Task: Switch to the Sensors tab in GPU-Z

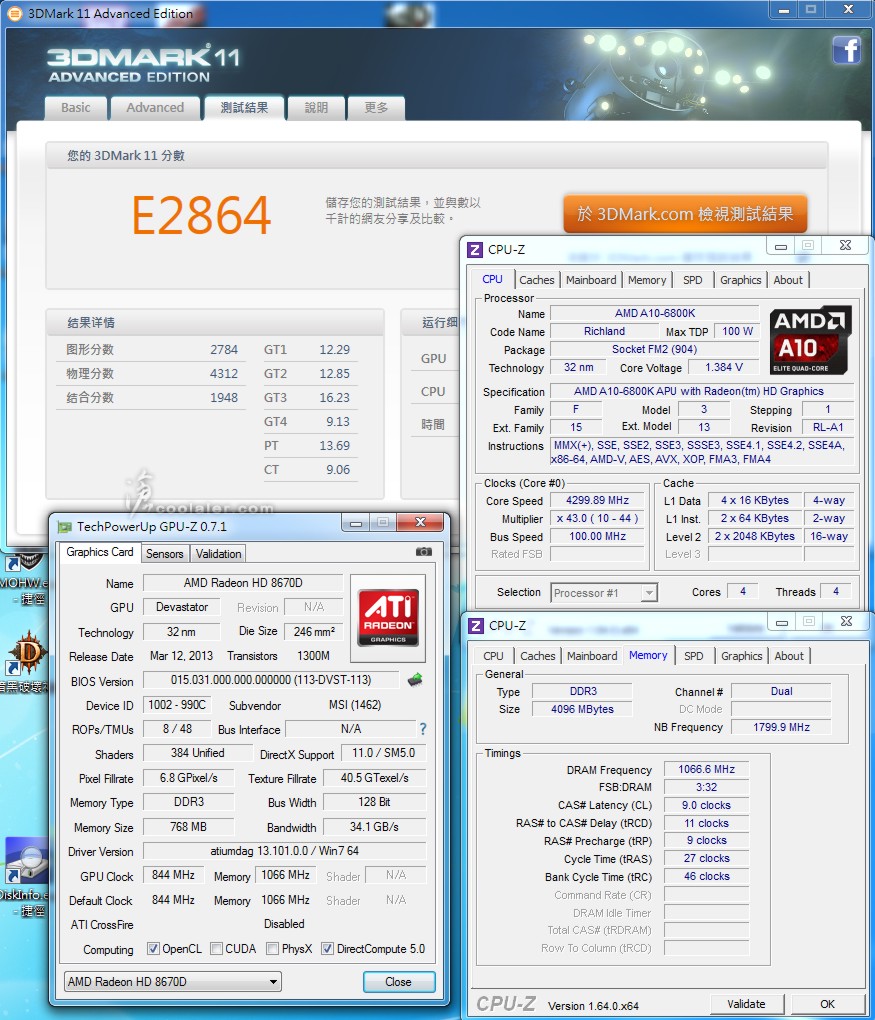Action: 164,554
